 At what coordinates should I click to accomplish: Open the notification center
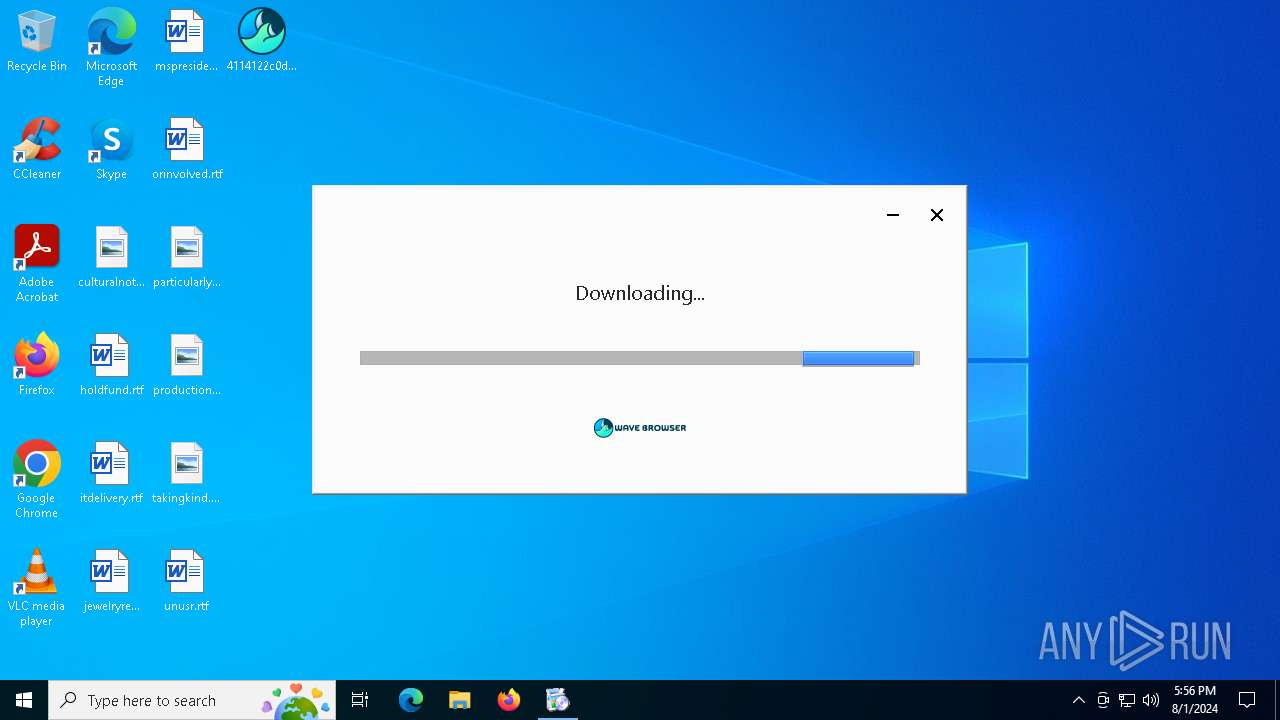(x=1247, y=700)
